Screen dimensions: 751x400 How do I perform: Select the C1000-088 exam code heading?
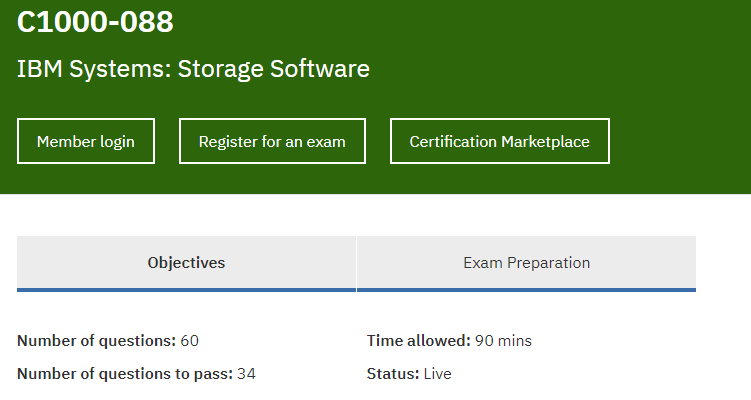95,22
